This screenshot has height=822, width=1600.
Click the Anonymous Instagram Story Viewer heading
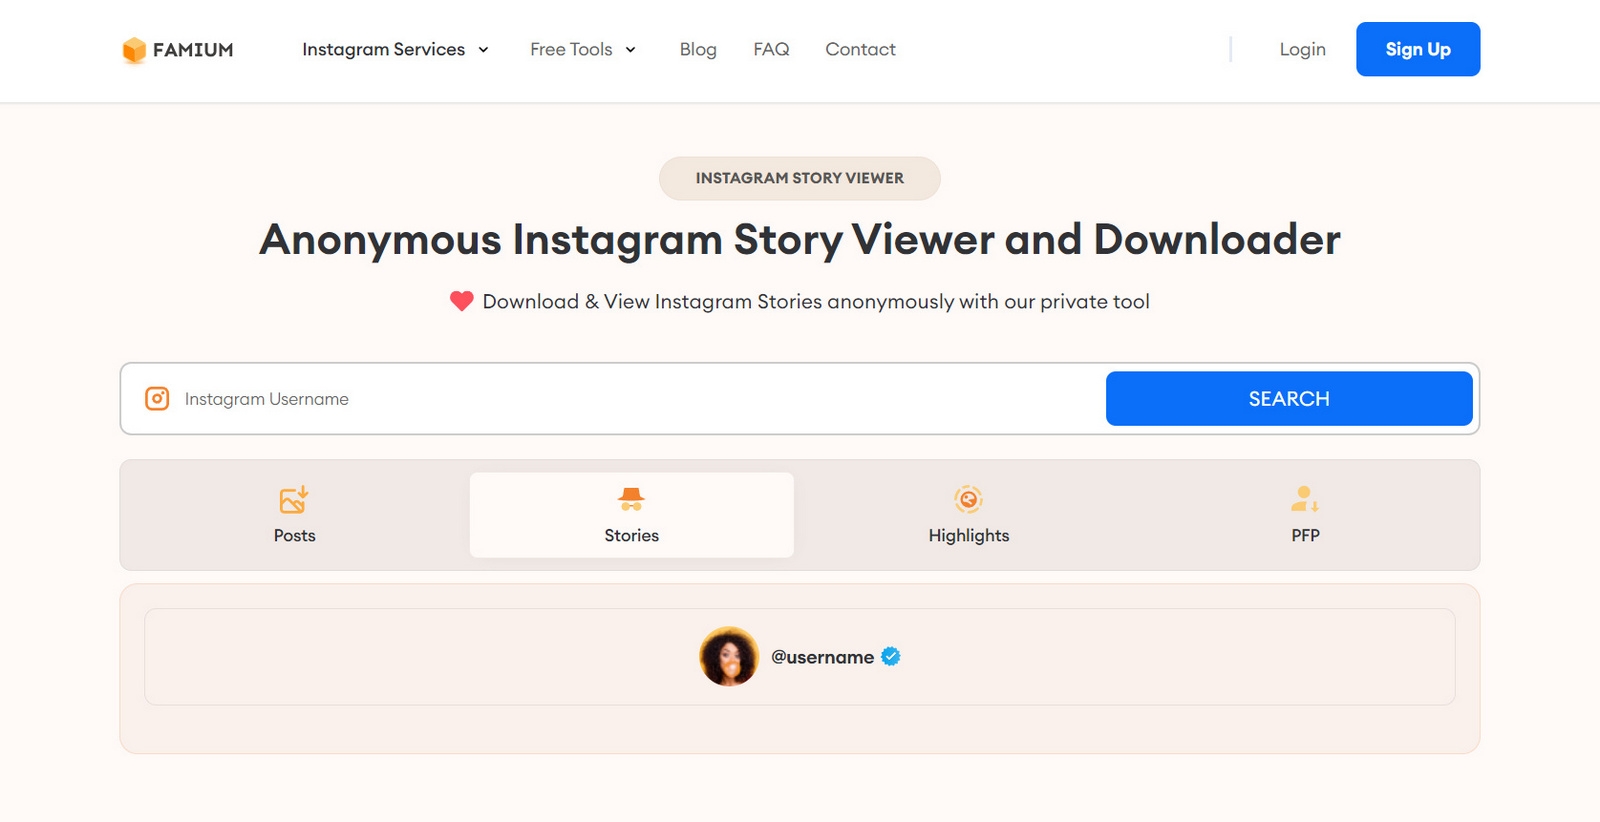(800, 240)
